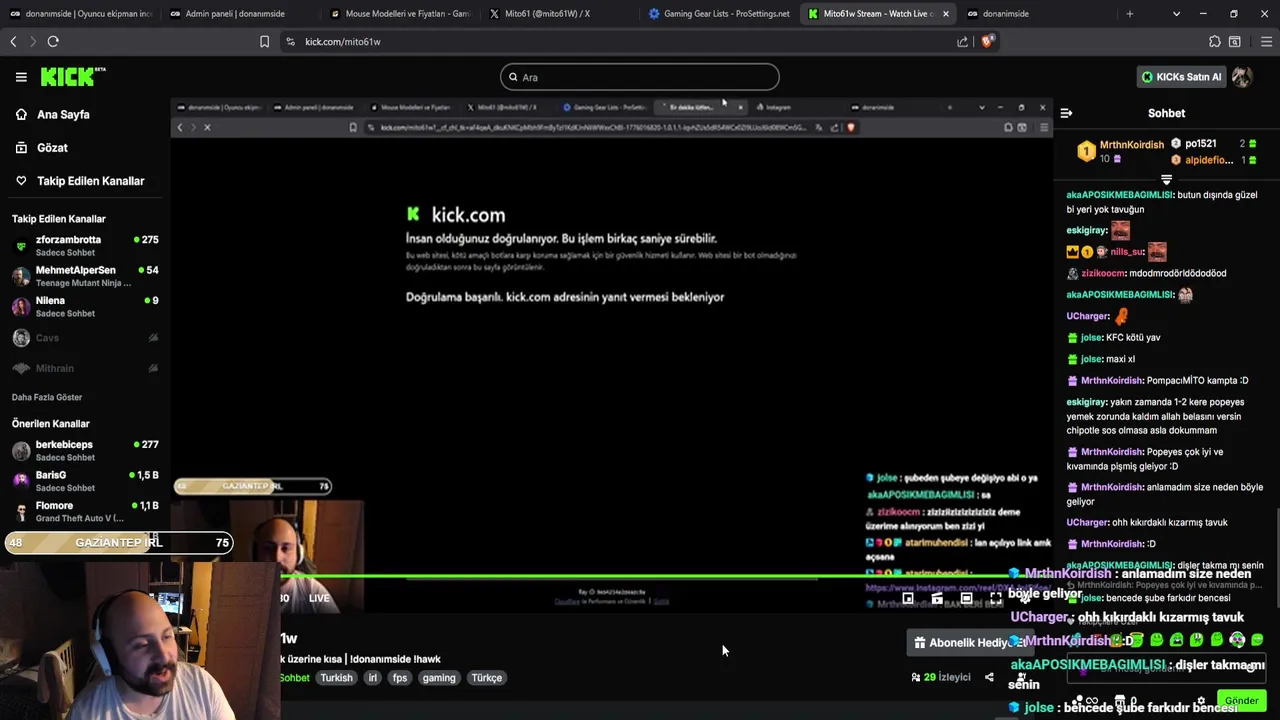This screenshot has width=1280, height=720.
Task: Close the active Mito61w Stream tab
Action: (946, 14)
